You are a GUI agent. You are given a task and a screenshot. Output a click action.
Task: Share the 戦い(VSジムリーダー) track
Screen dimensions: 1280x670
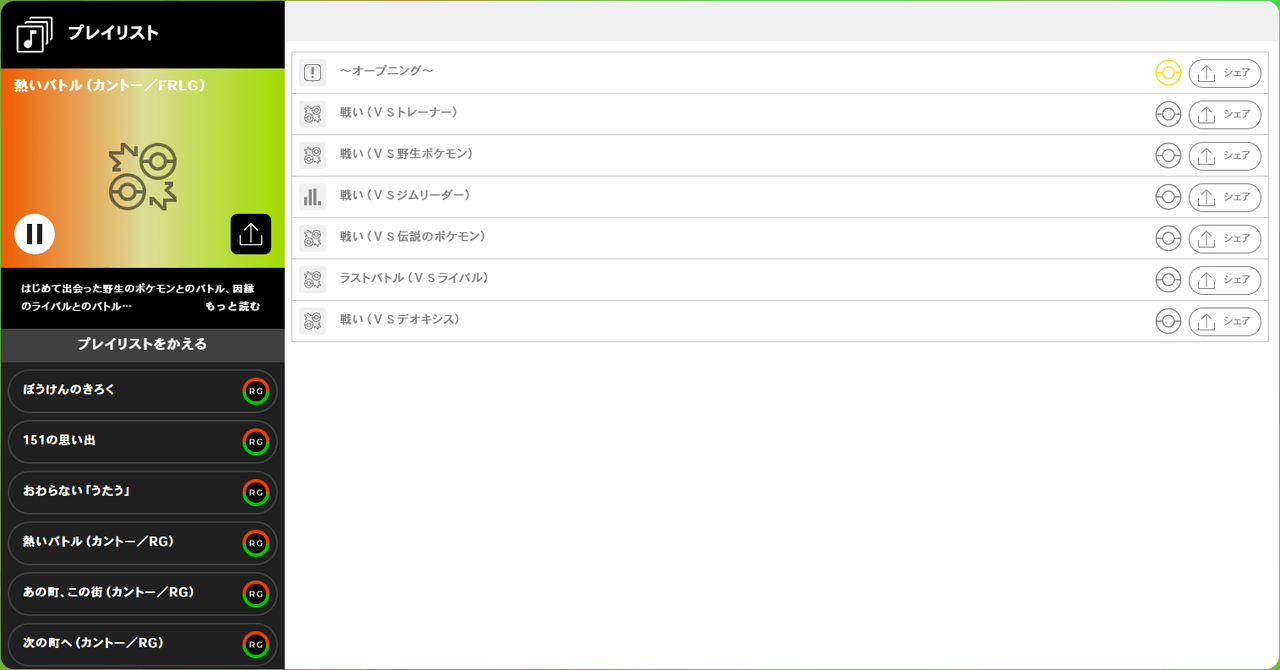1225,197
